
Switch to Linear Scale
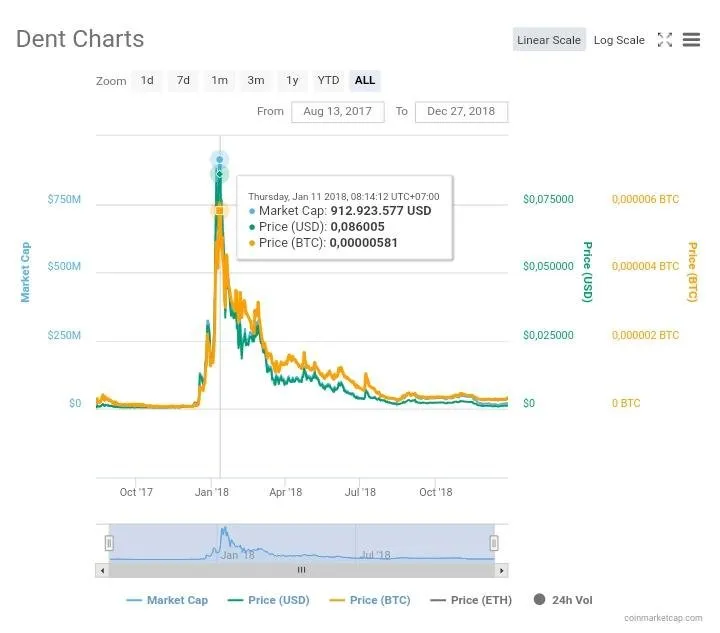pyautogui.click(x=549, y=40)
